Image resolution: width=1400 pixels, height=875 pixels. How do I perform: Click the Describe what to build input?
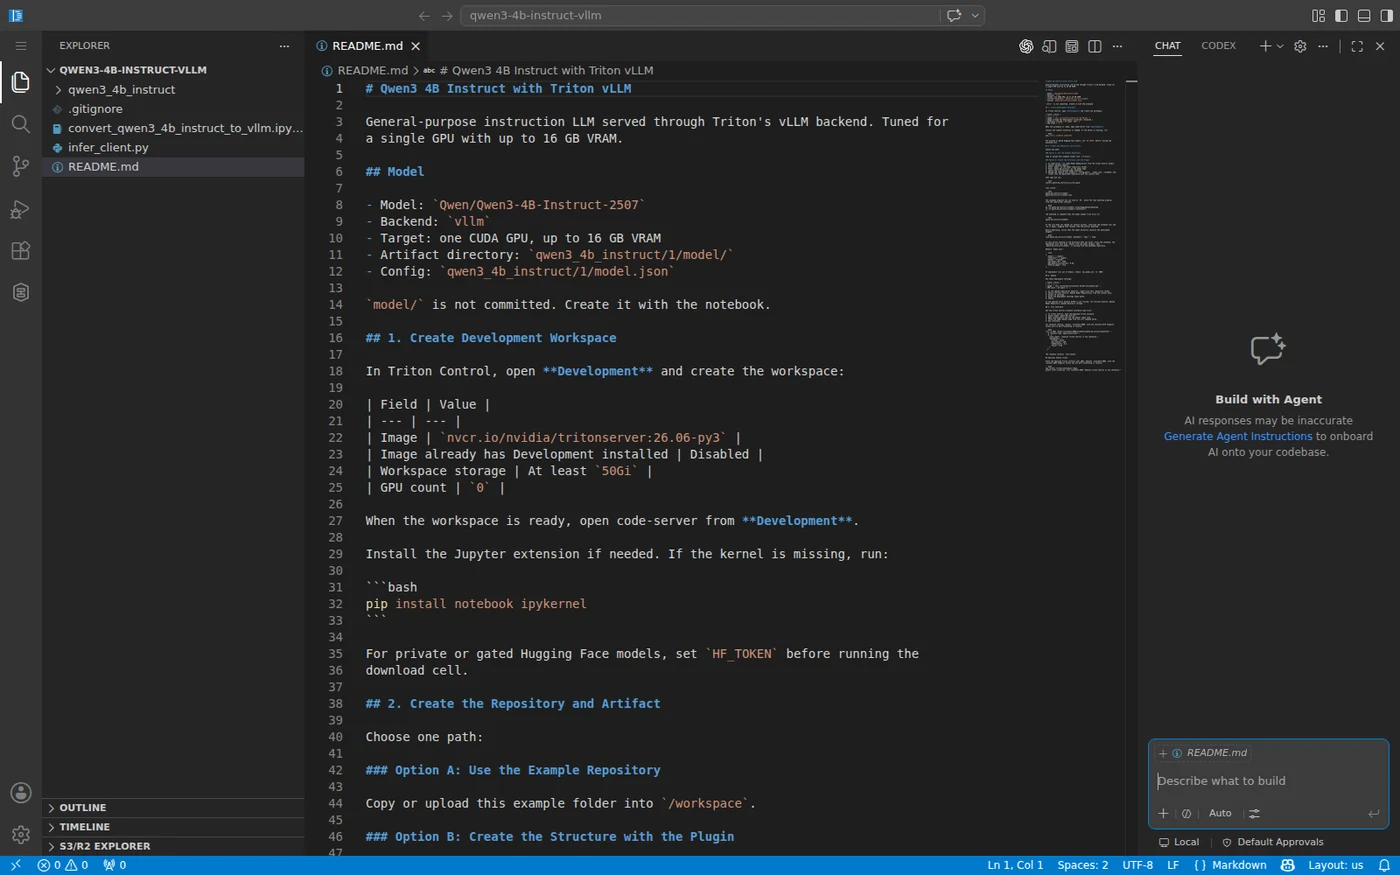[1268, 781]
